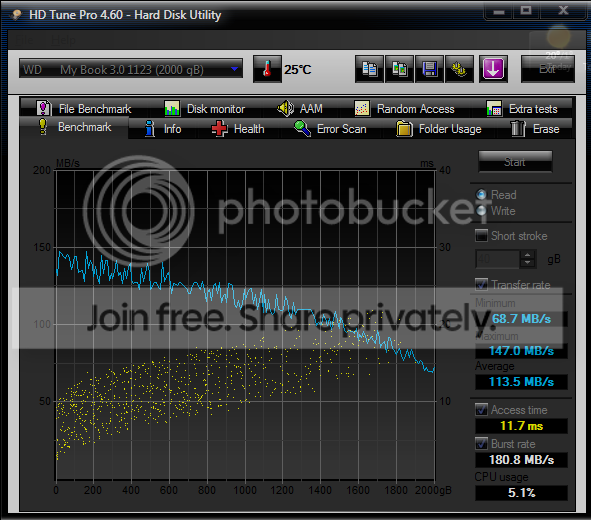The width and height of the screenshot is (591, 520).
Task: Select the Benchmark tab
Action: [x=75, y=127]
